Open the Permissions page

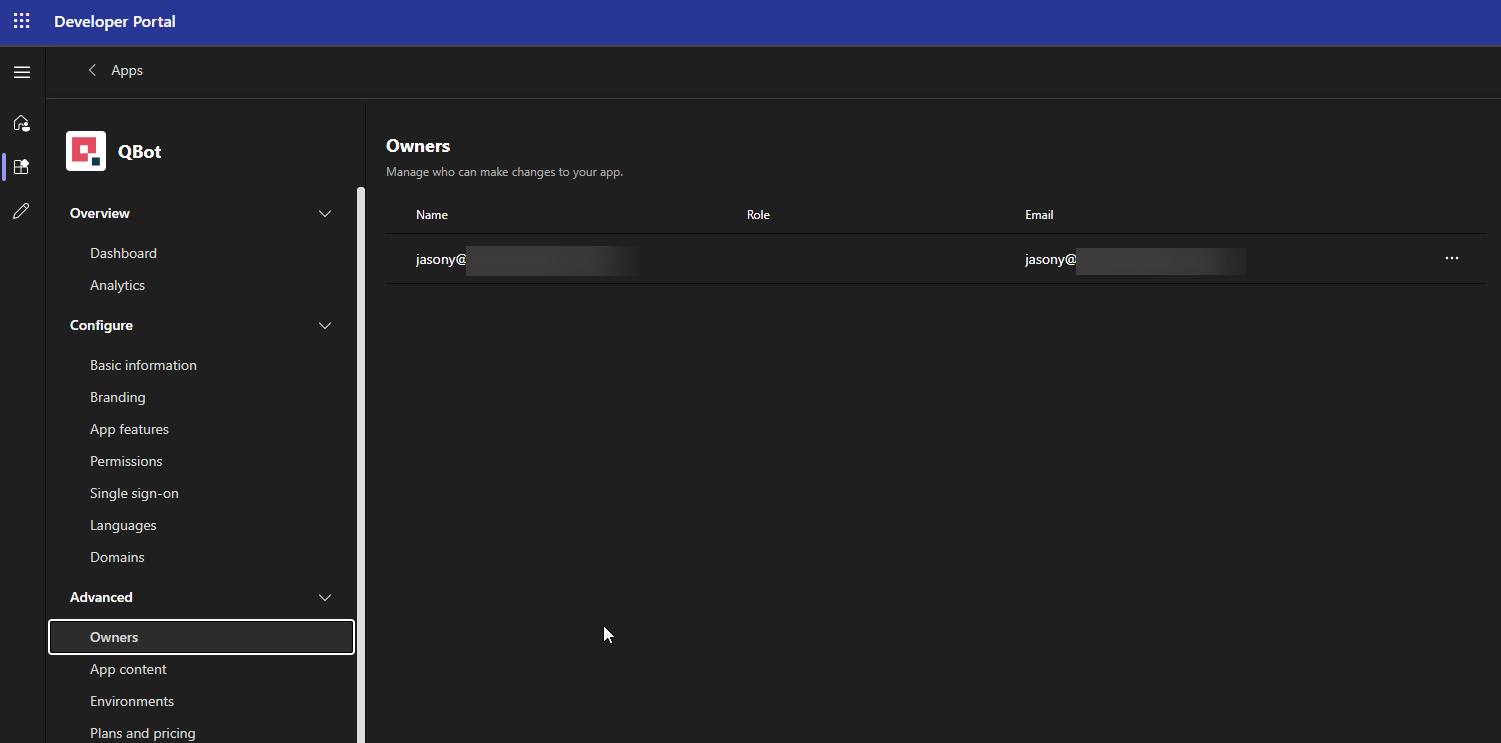pyautogui.click(x=126, y=461)
